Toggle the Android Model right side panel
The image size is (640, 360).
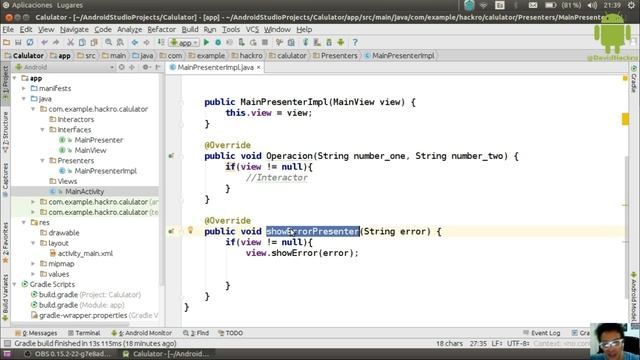click(634, 297)
